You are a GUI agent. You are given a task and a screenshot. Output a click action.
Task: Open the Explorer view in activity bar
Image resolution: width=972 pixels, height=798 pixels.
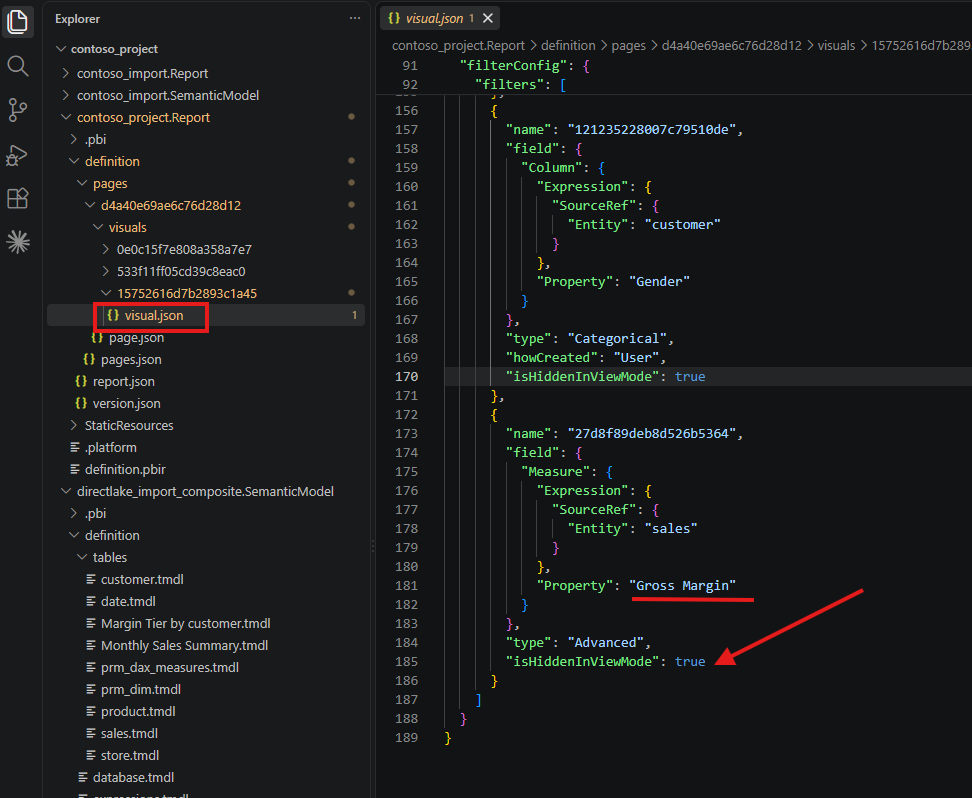17,22
